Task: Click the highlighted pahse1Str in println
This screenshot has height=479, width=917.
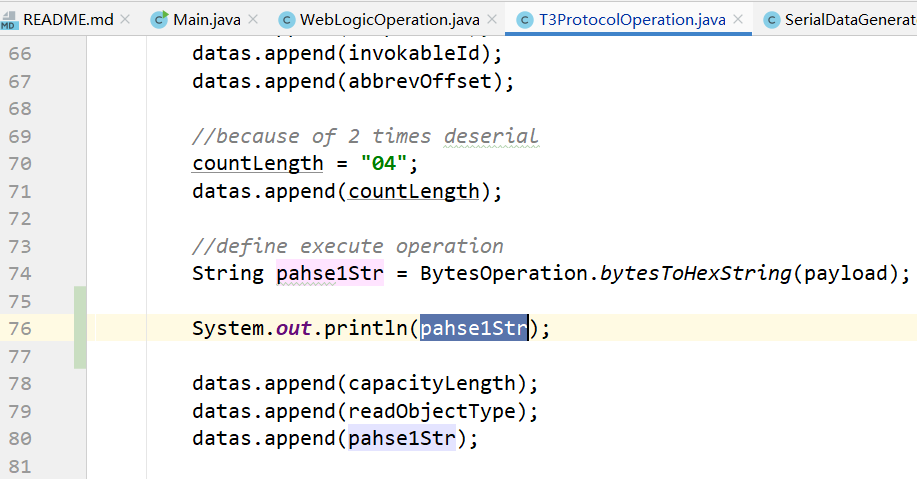Action: pos(474,328)
